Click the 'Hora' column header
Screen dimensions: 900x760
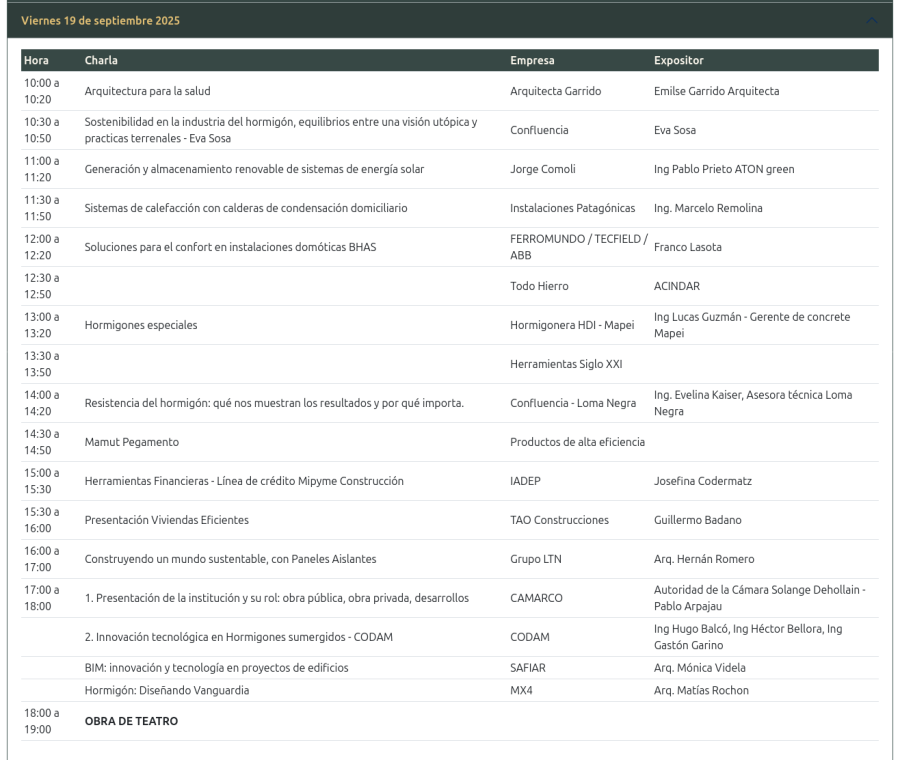pos(36,61)
